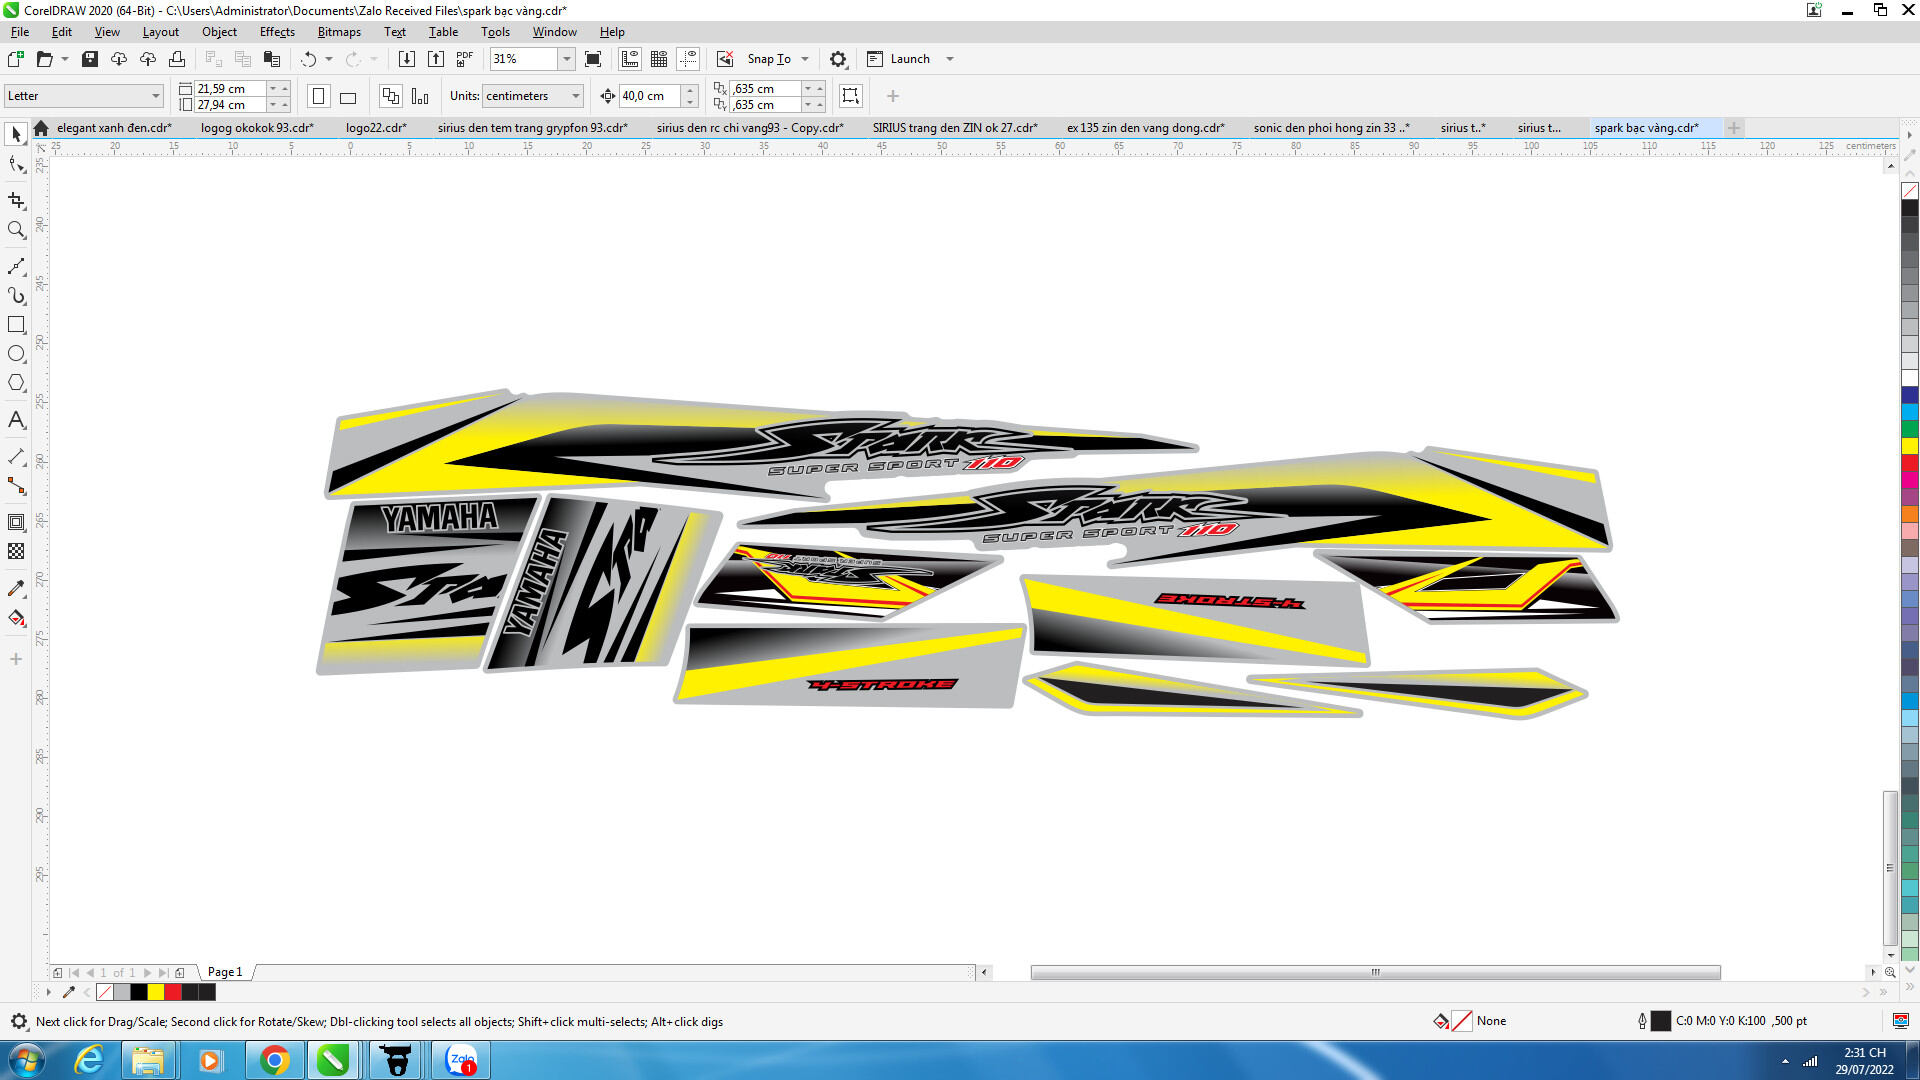The width and height of the screenshot is (1920, 1080).
Task: Pick the Connector tool
Action: tap(16, 486)
